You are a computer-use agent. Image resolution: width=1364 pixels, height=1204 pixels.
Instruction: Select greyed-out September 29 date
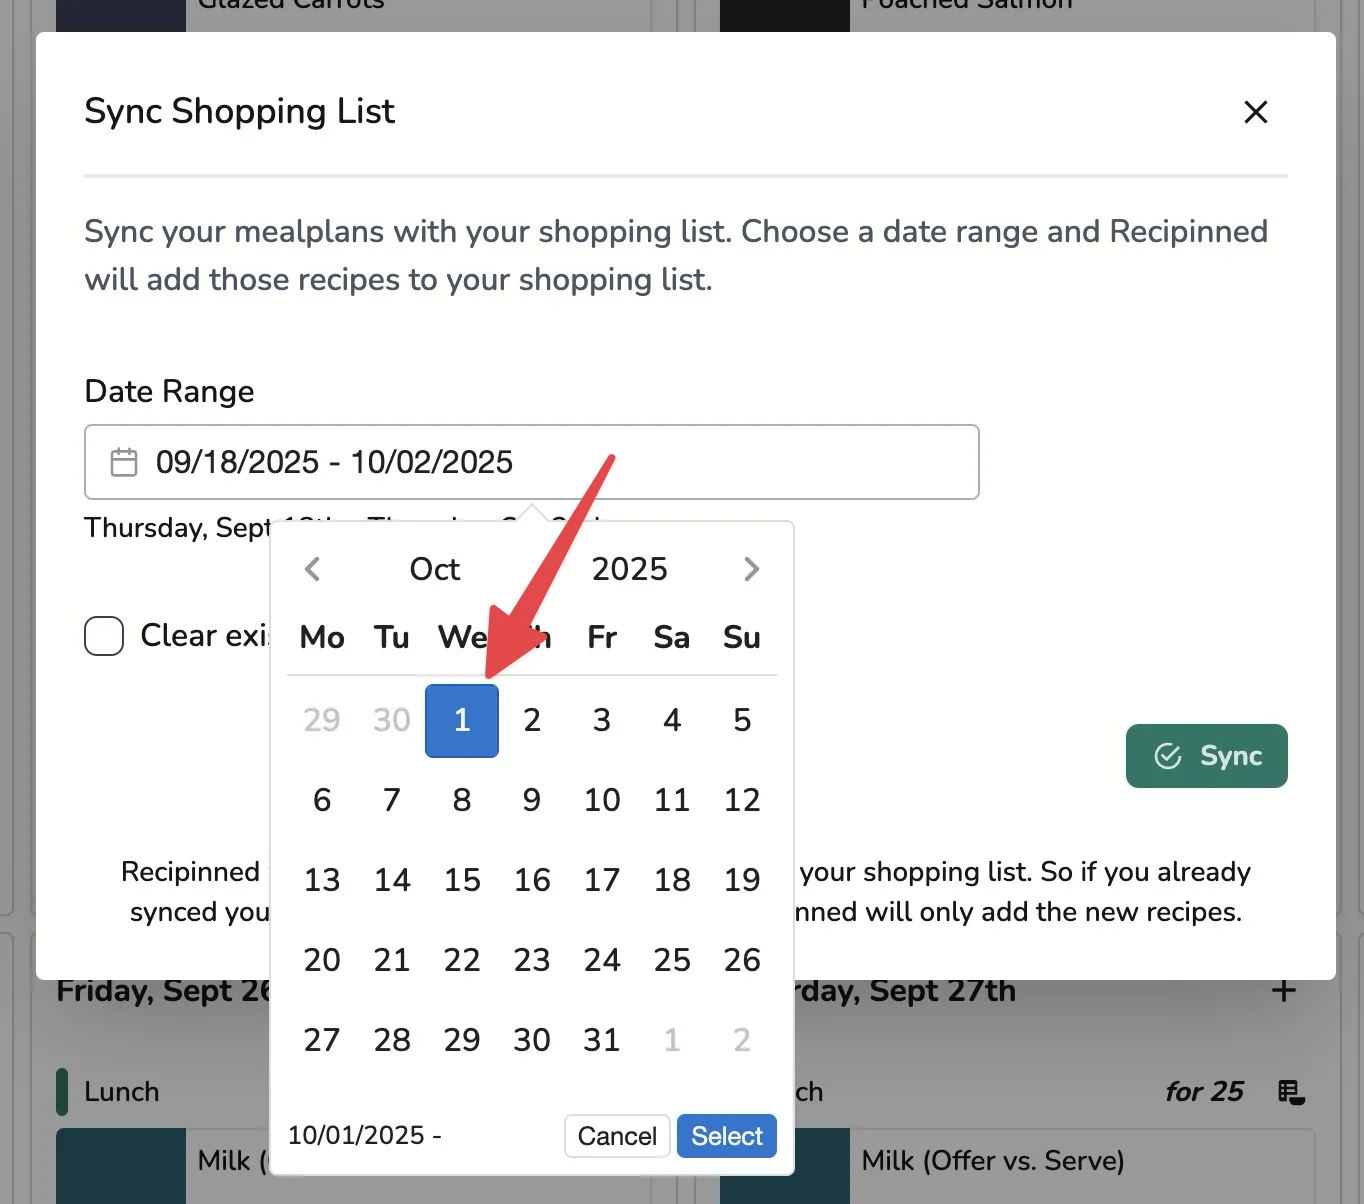pyautogui.click(x=322, y=720)
